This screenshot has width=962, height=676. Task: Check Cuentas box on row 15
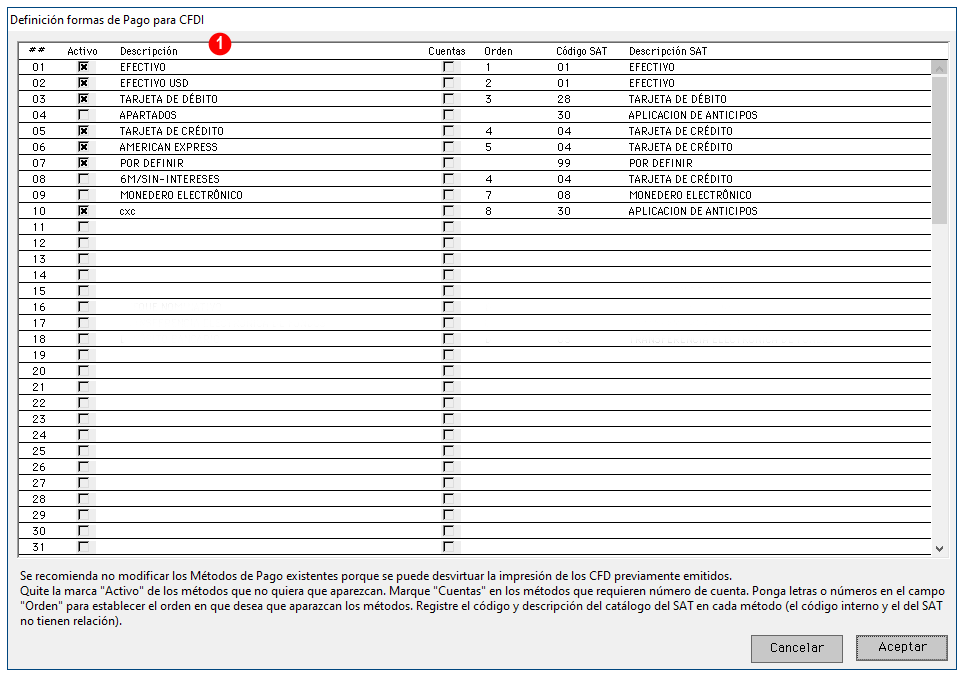[448, 290]
